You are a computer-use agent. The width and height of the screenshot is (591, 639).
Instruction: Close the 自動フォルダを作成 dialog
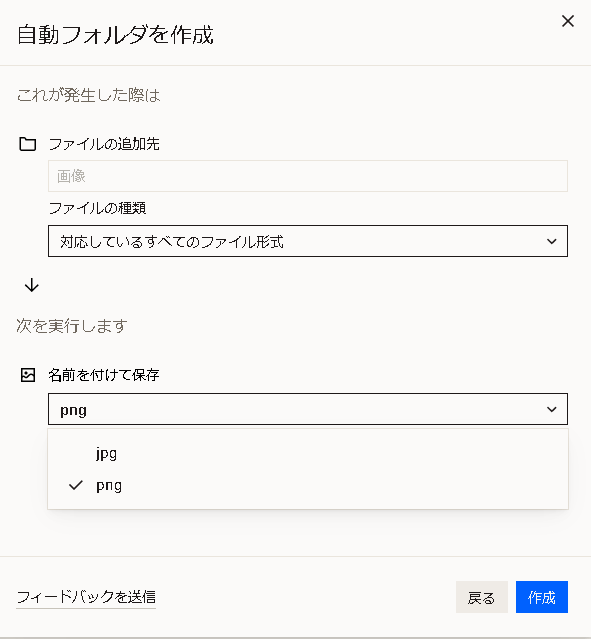point(568,21)
